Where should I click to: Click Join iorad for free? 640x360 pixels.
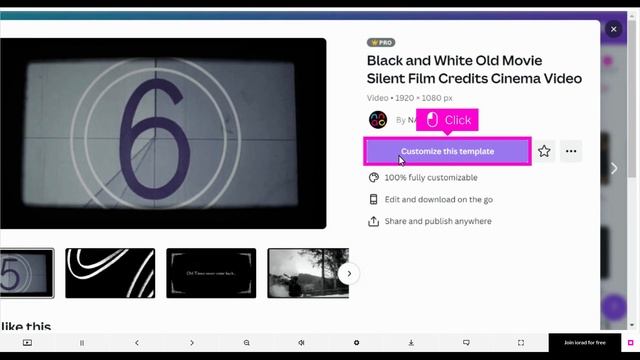pyautogui.click(x=584, y=342)
